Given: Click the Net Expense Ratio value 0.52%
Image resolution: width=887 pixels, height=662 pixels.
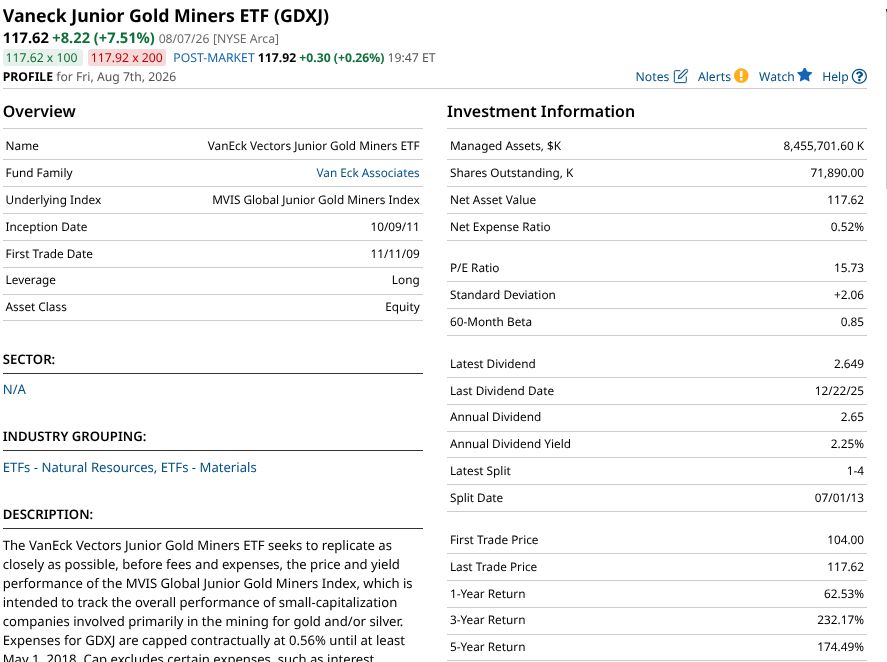Looking at the screenshot, I should click(x=847, y=227).
